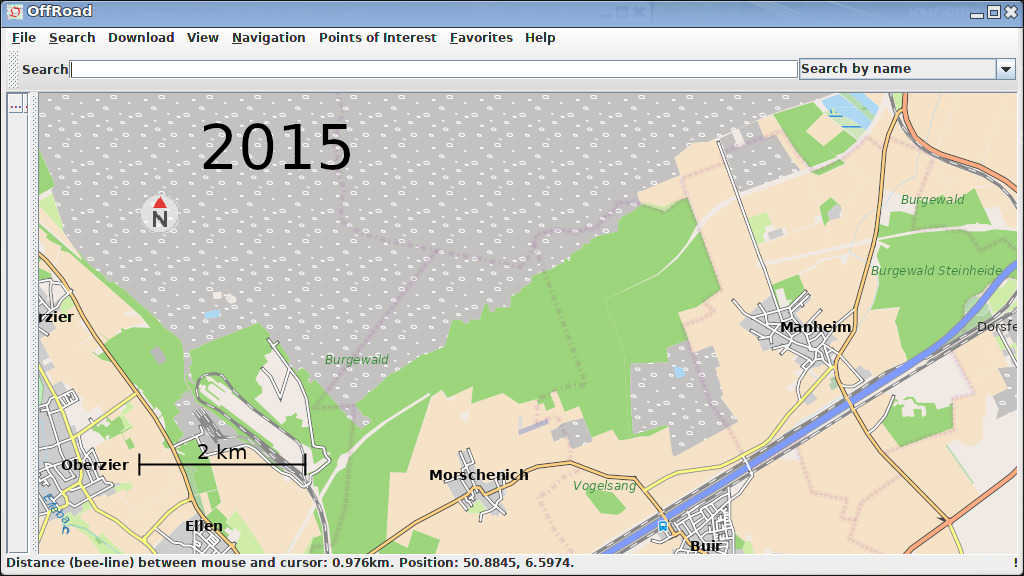Click the OffRoad application icon in title bar
The image size is (1024, 576).
click(14, 12)
